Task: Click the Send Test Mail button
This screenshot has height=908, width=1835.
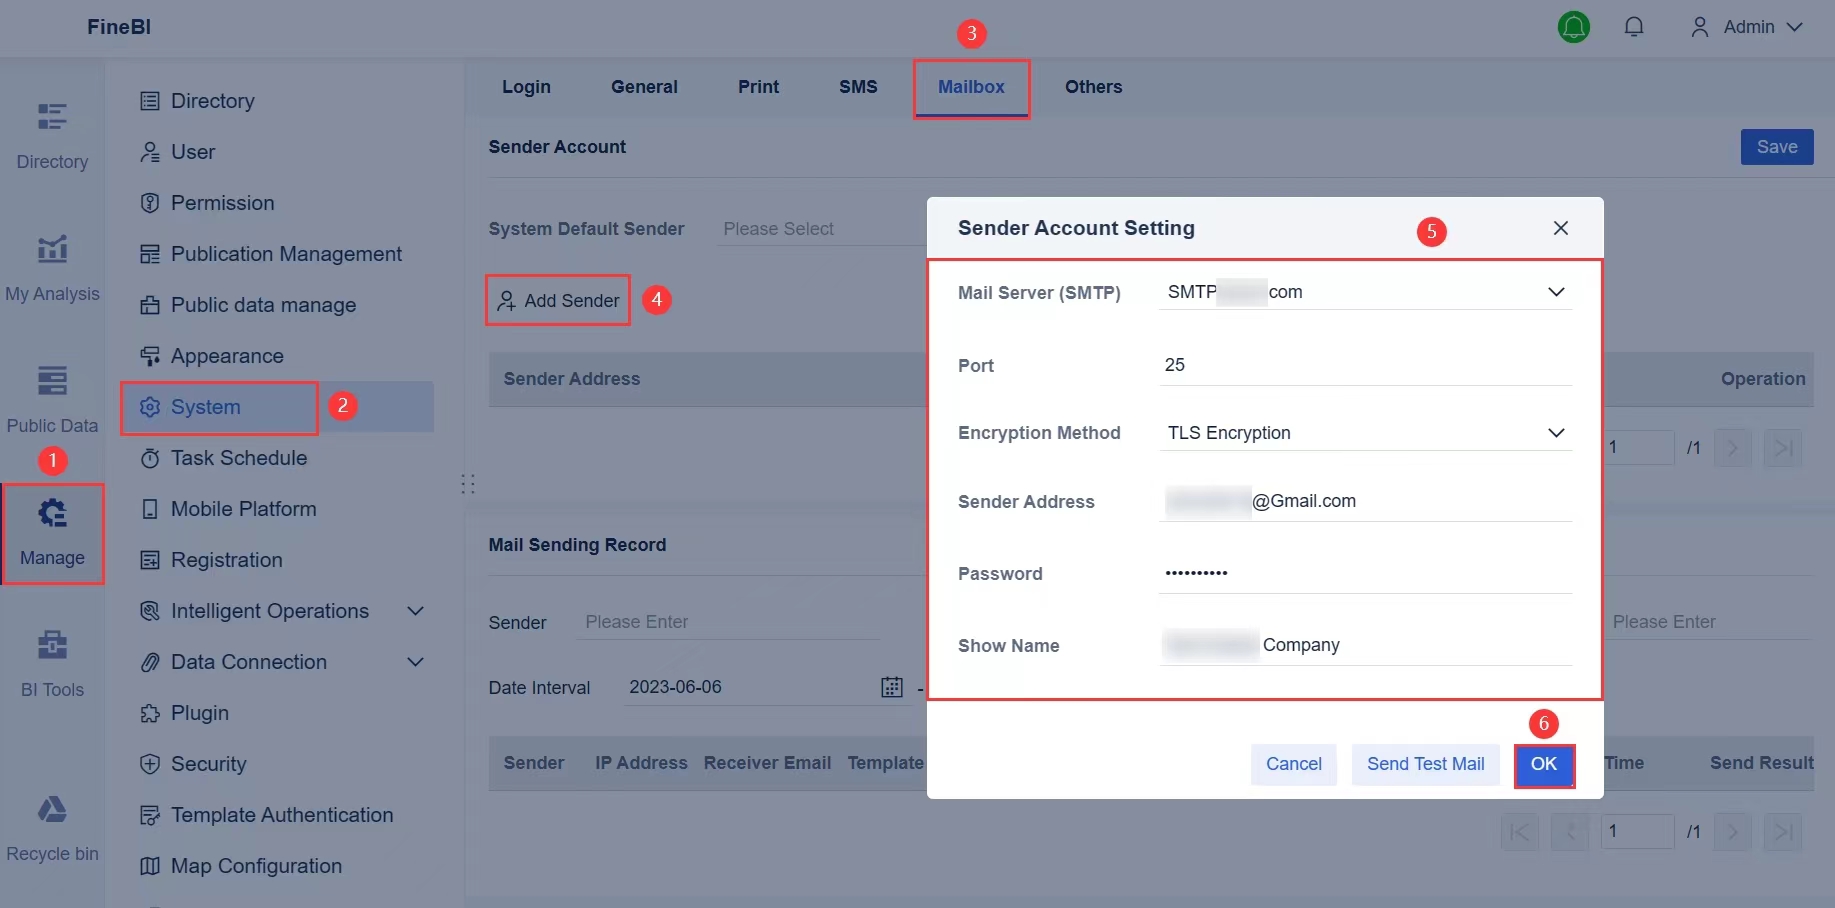Action: tap(1425, 764)
